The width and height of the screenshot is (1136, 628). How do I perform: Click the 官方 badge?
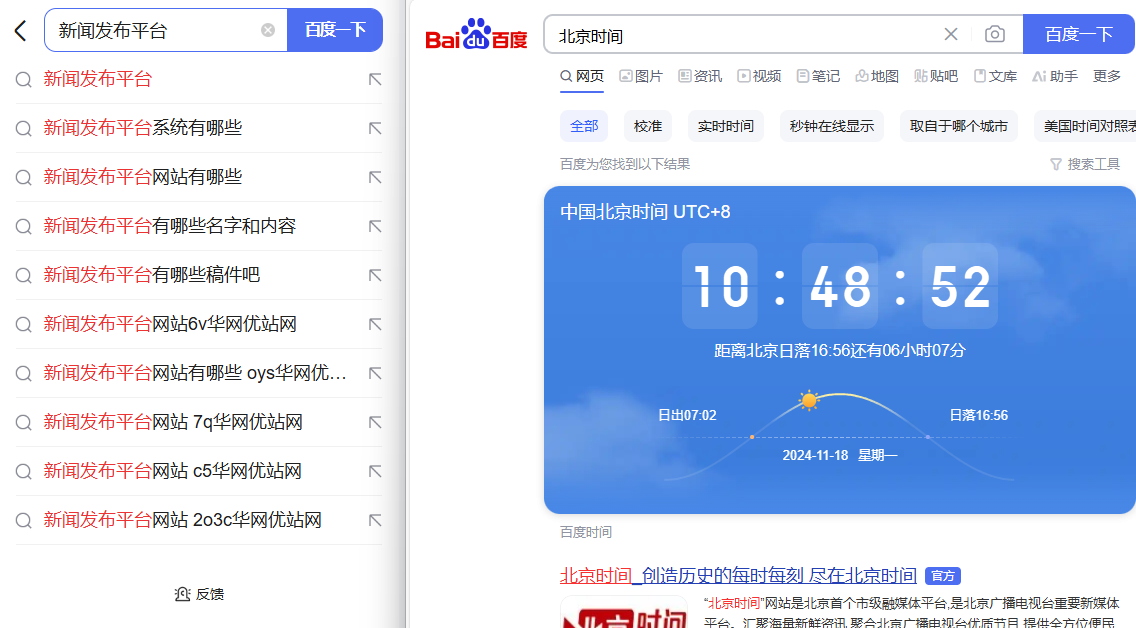point(943,576)
